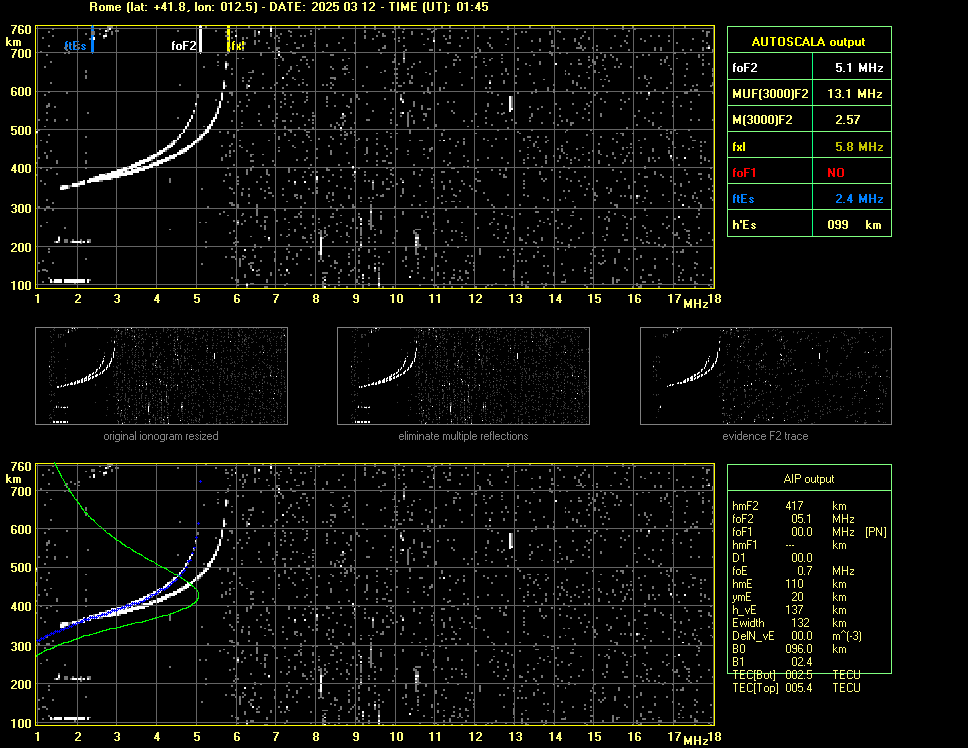Viewport: 968px width, 748px height.
Task: Select the B1 02.4 row
Action: (772, 662)
